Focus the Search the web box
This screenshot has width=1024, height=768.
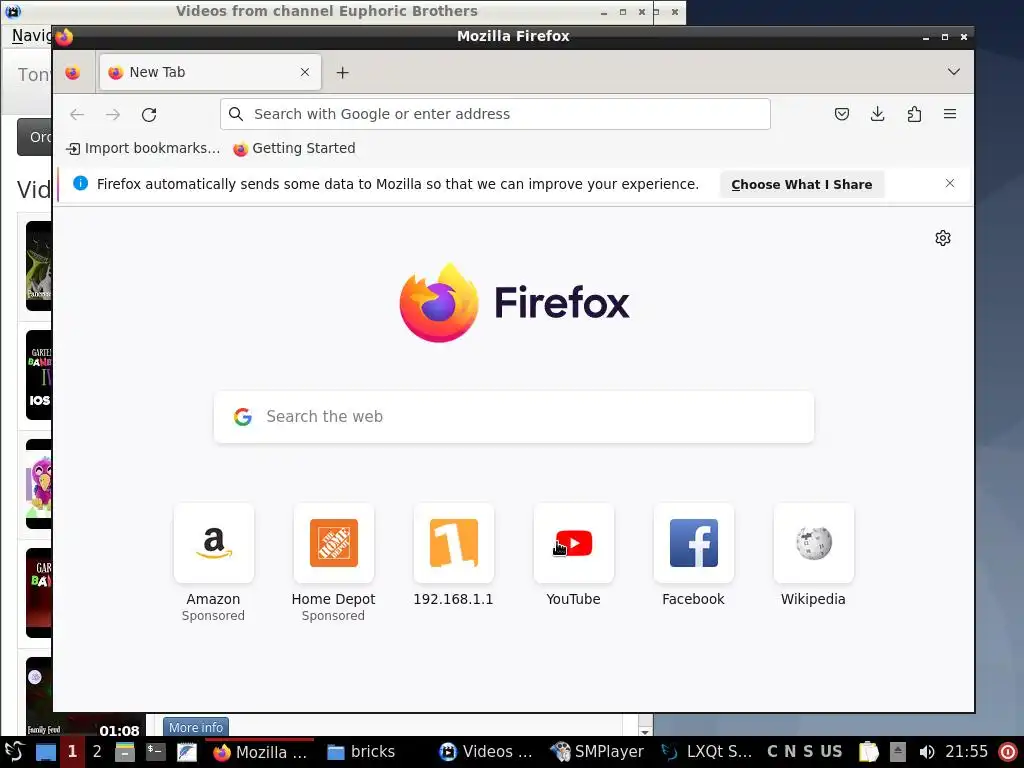pos(514,417)
